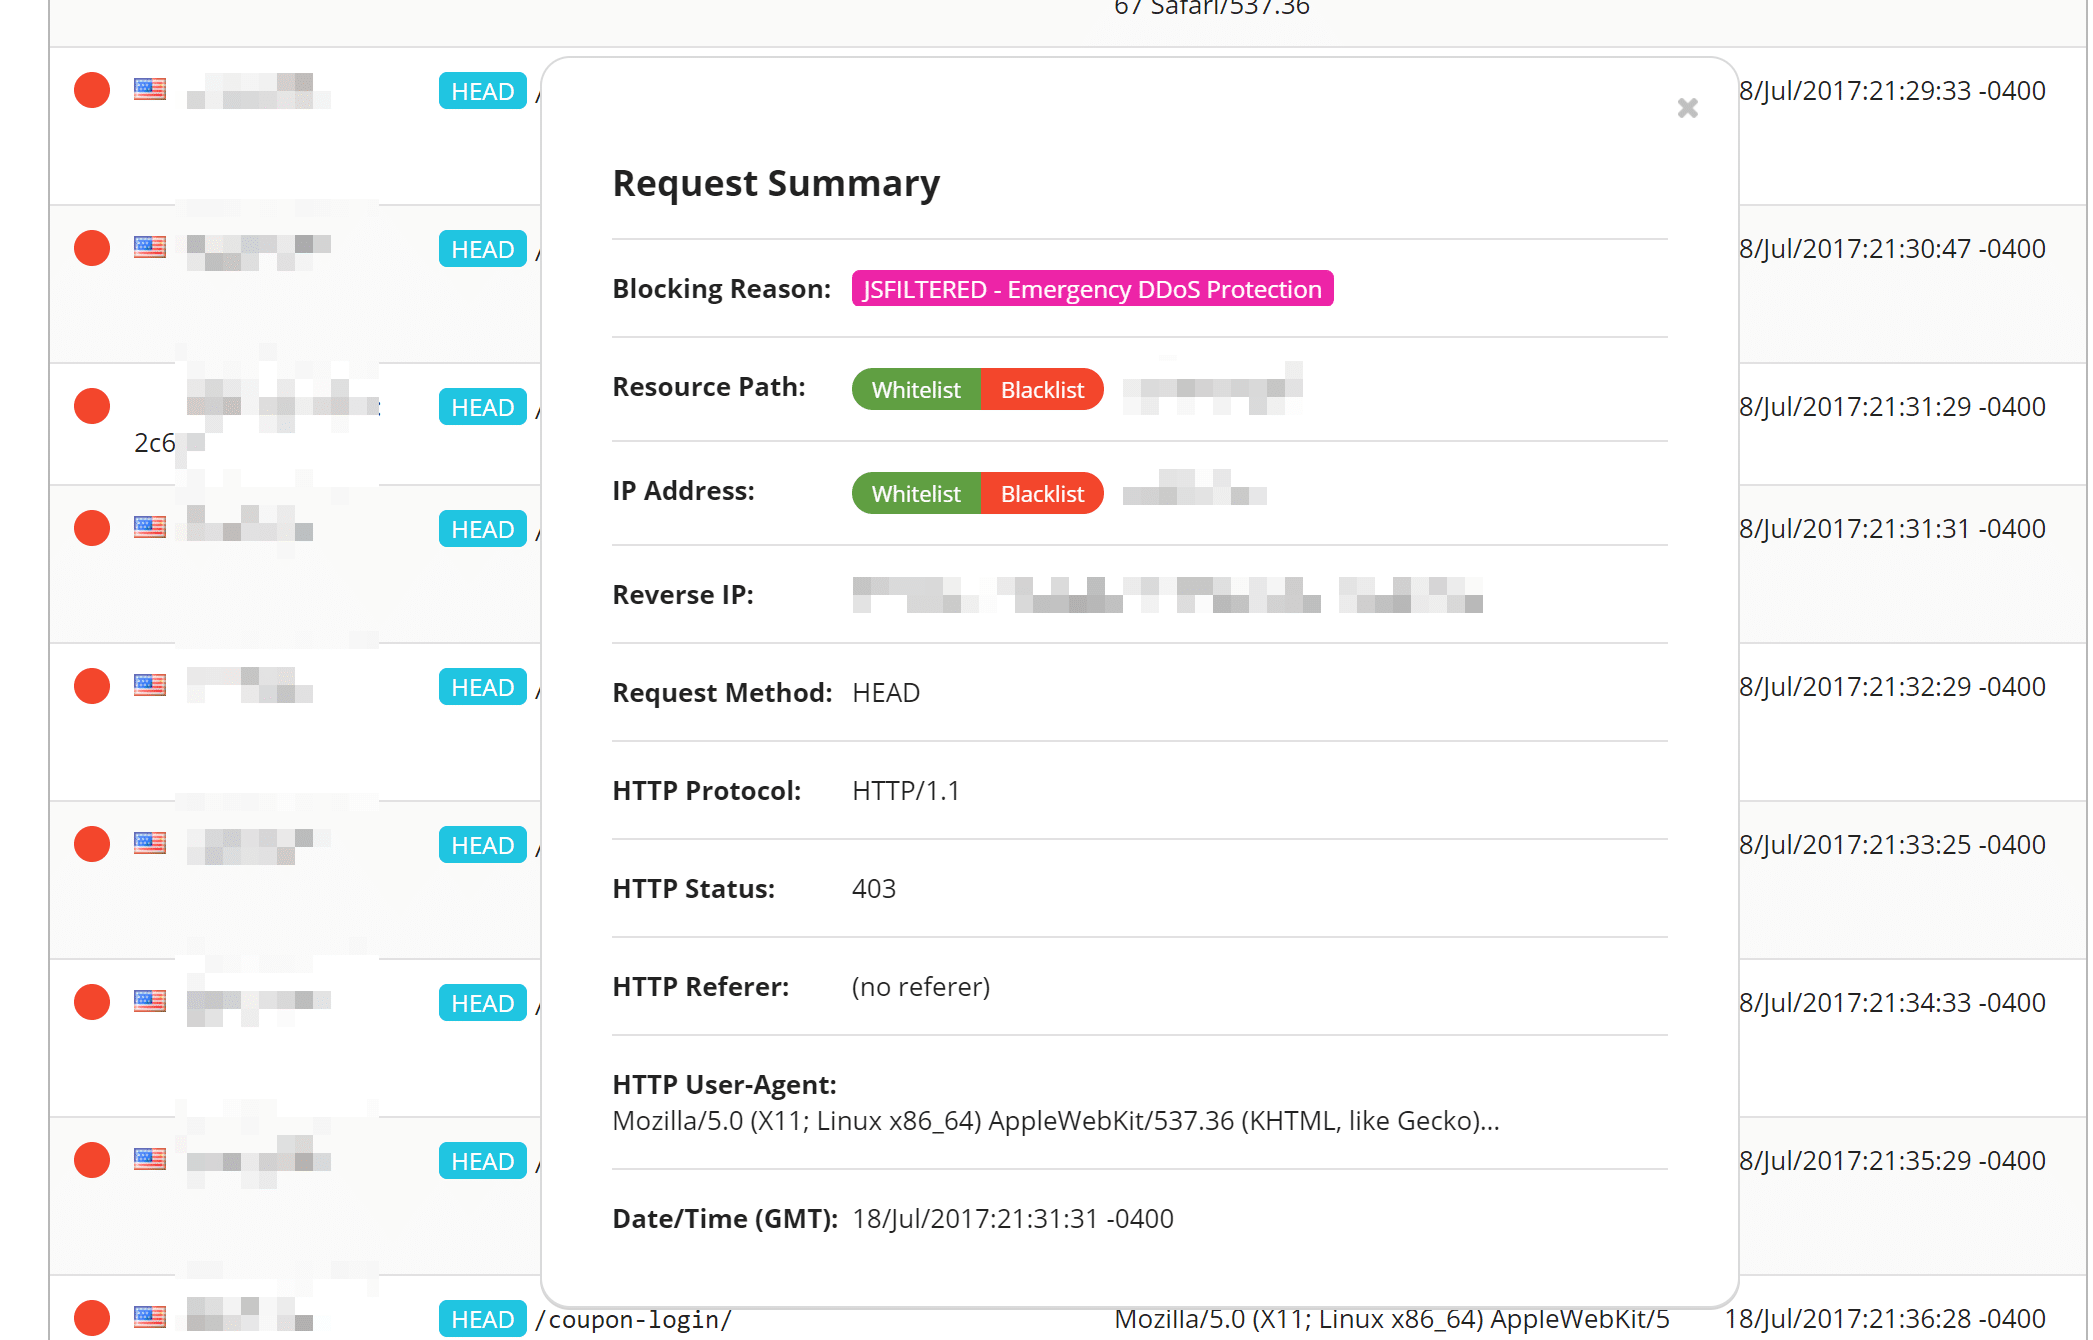
Task: Close the Request Summary modal
Action: (x=1687, y=108)
